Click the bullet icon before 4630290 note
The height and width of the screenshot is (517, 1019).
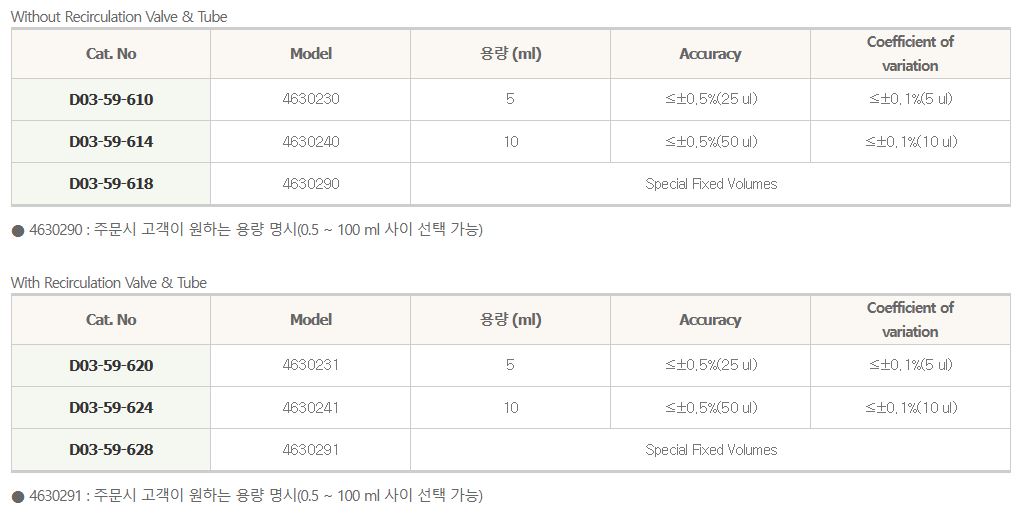coord(17,231)
